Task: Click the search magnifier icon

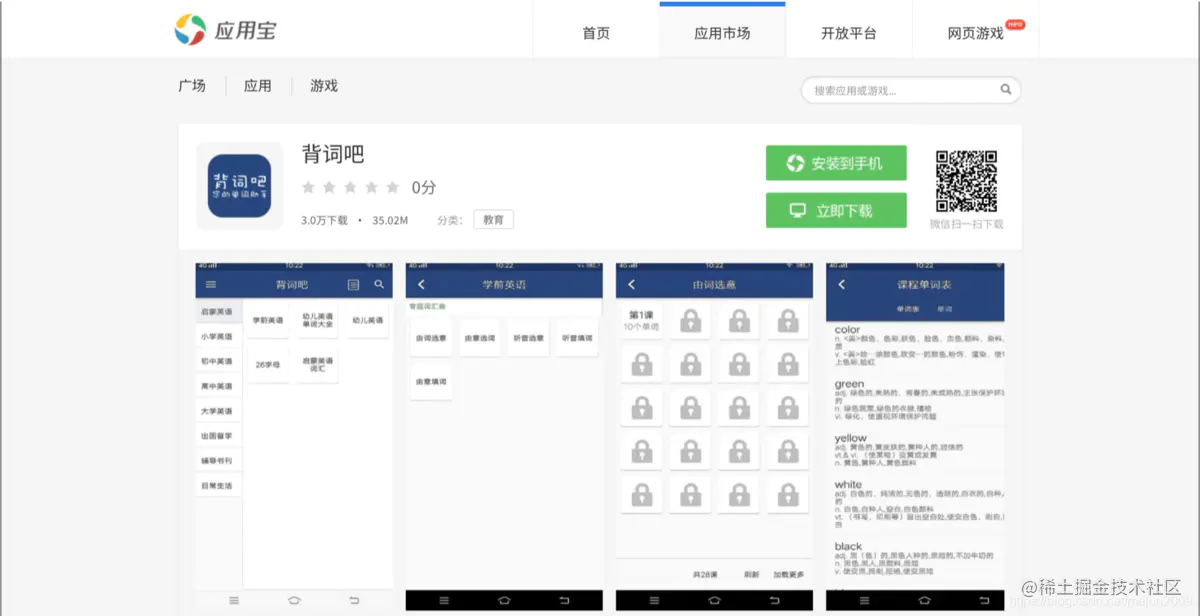Action: (x=1006, y=90)
